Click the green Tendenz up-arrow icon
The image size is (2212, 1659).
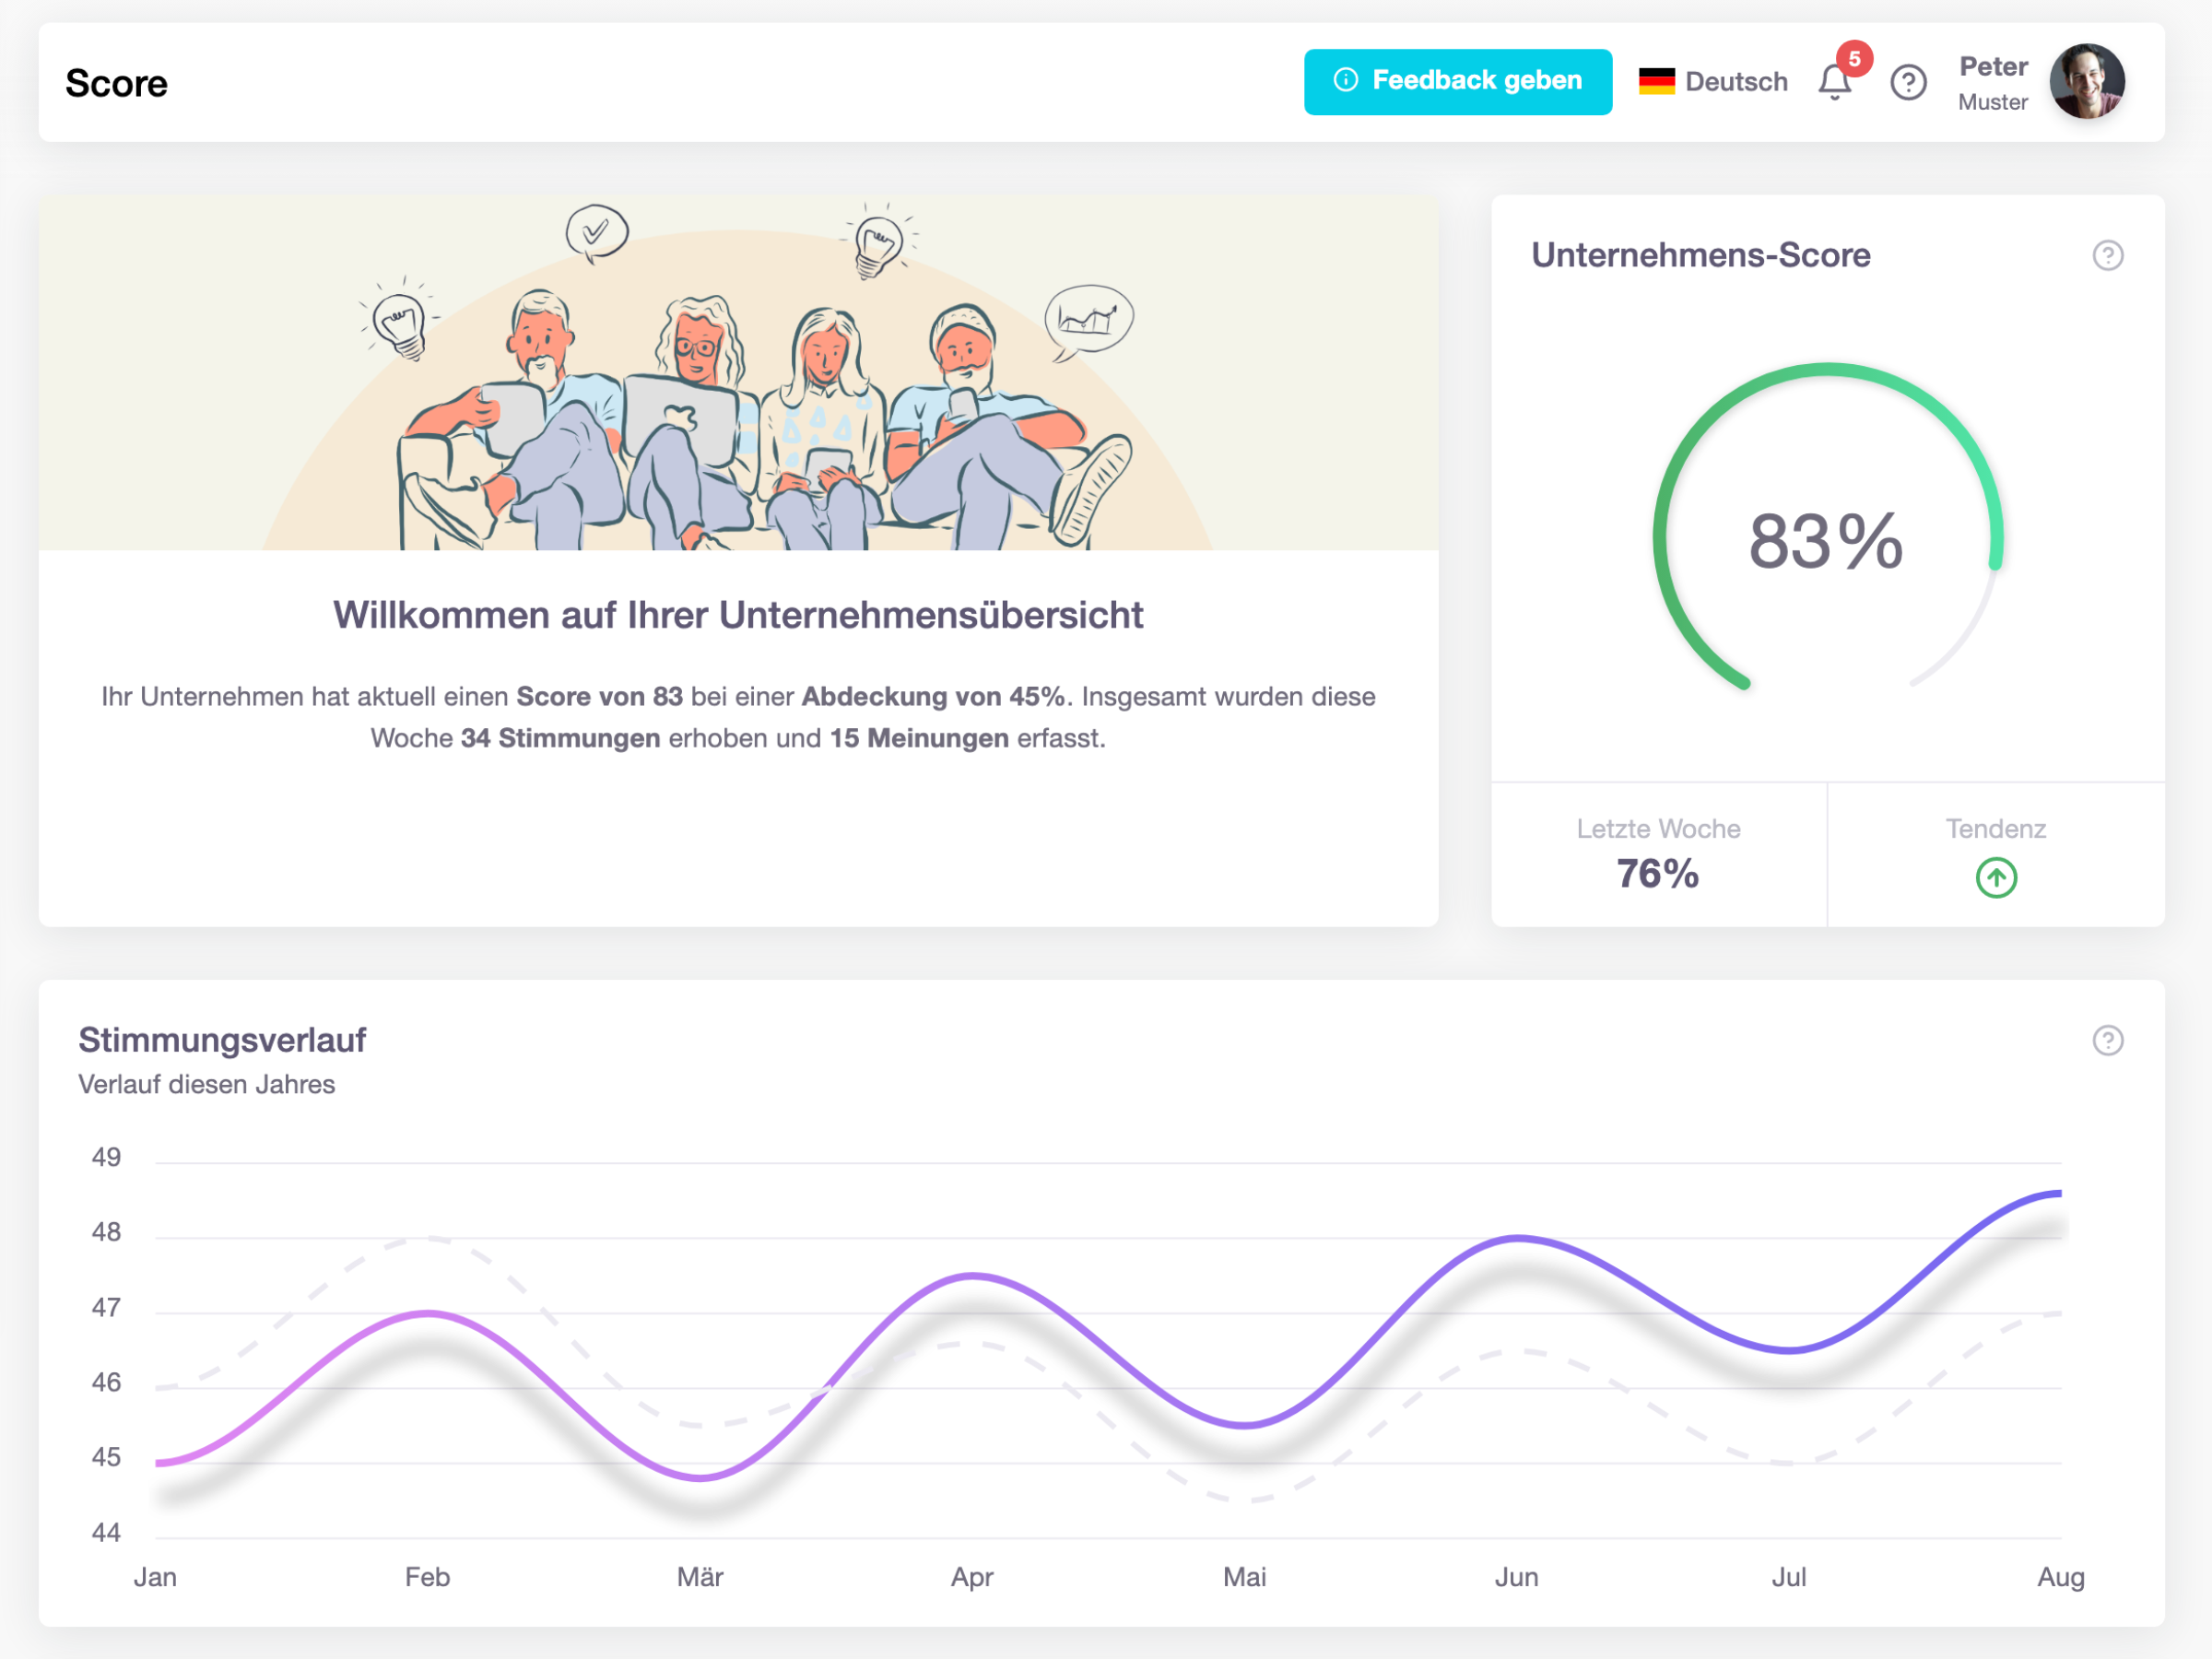coord(1995,878)
